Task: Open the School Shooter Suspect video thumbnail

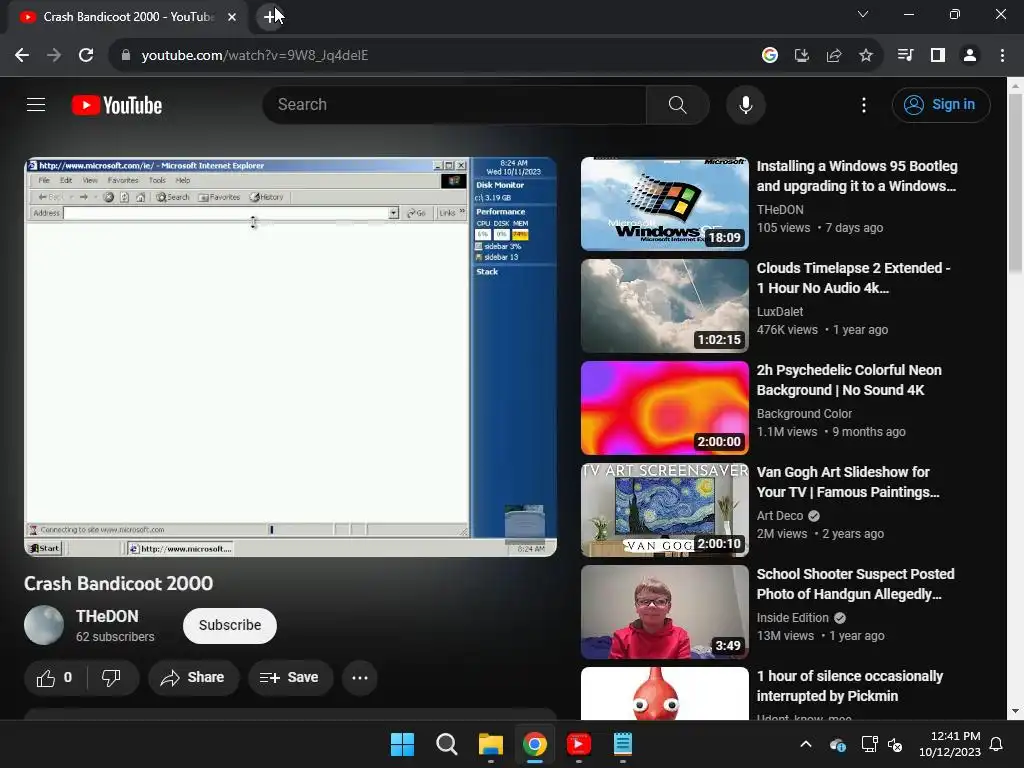Action: (665, 612)
